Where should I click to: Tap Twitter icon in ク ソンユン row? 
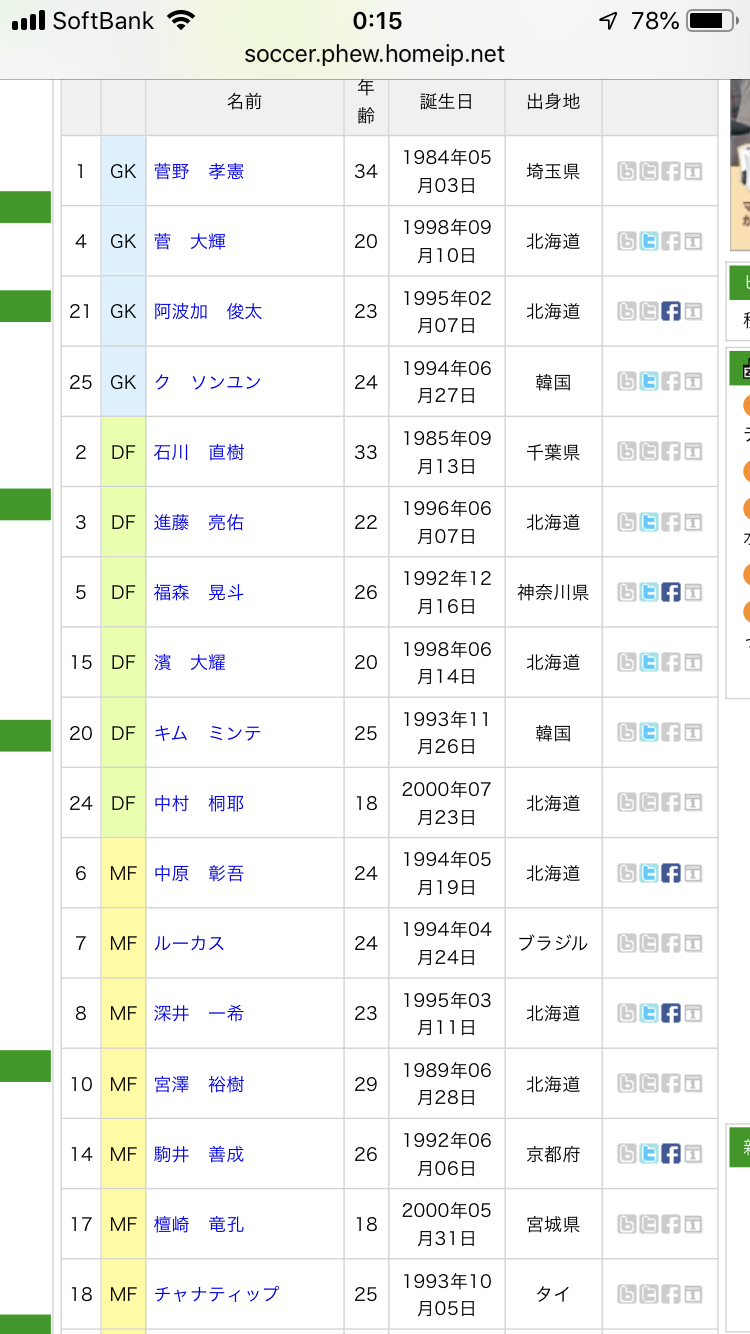[649, 381]
